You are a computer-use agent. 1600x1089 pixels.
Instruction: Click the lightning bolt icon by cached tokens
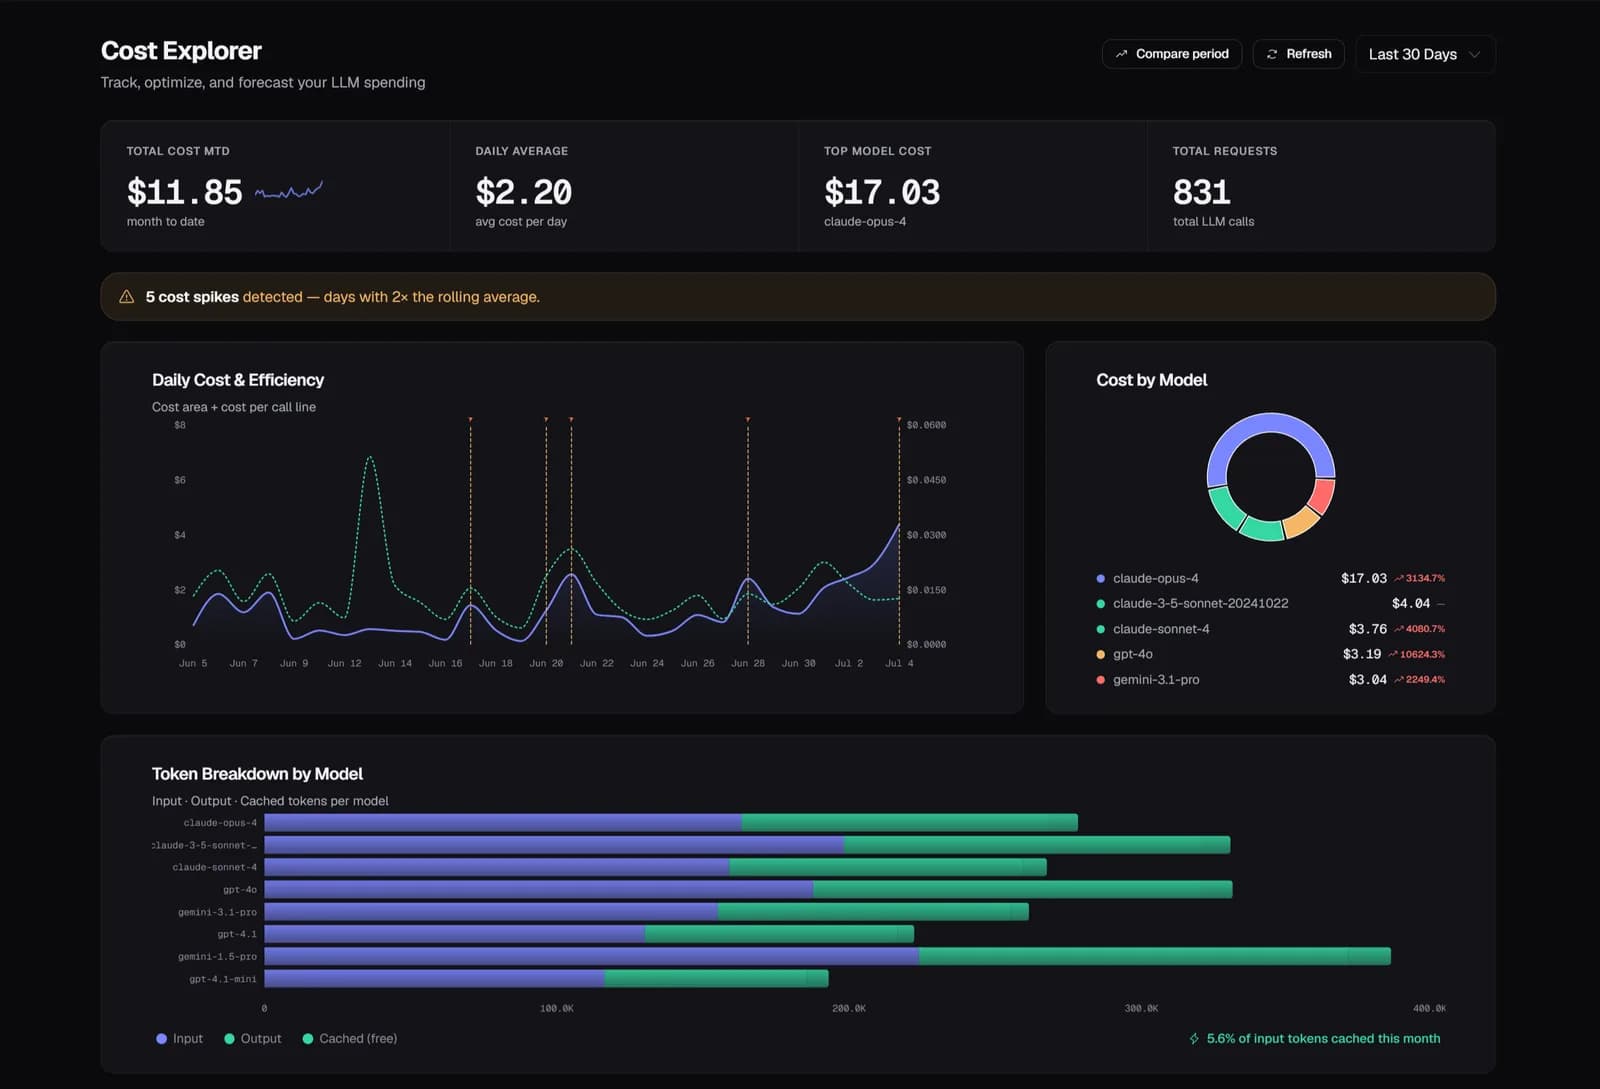click(x=1194, y=1039)
